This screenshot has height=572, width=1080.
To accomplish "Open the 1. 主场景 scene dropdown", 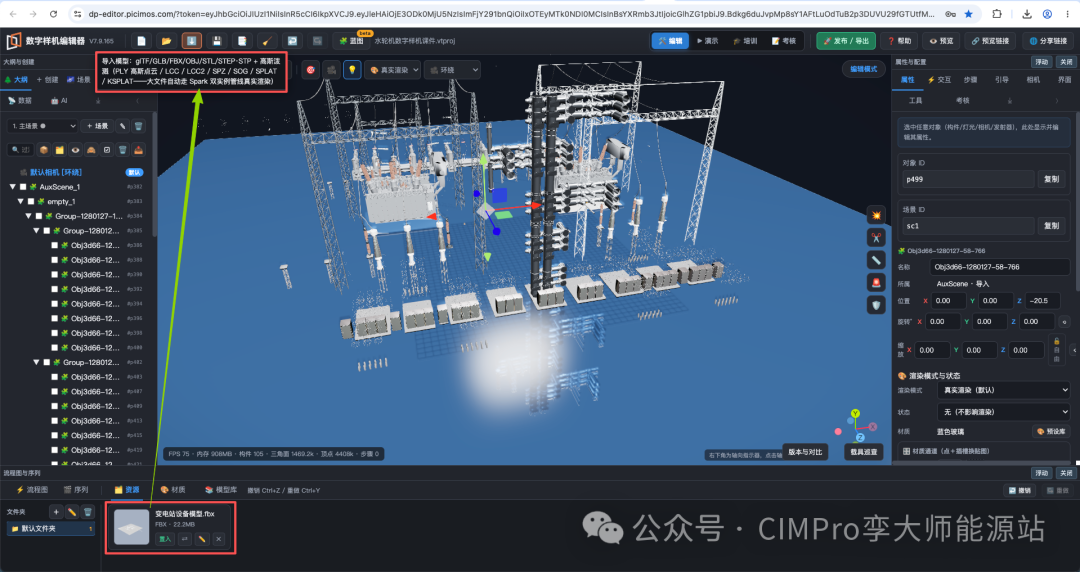I will (x=43, y=126).
